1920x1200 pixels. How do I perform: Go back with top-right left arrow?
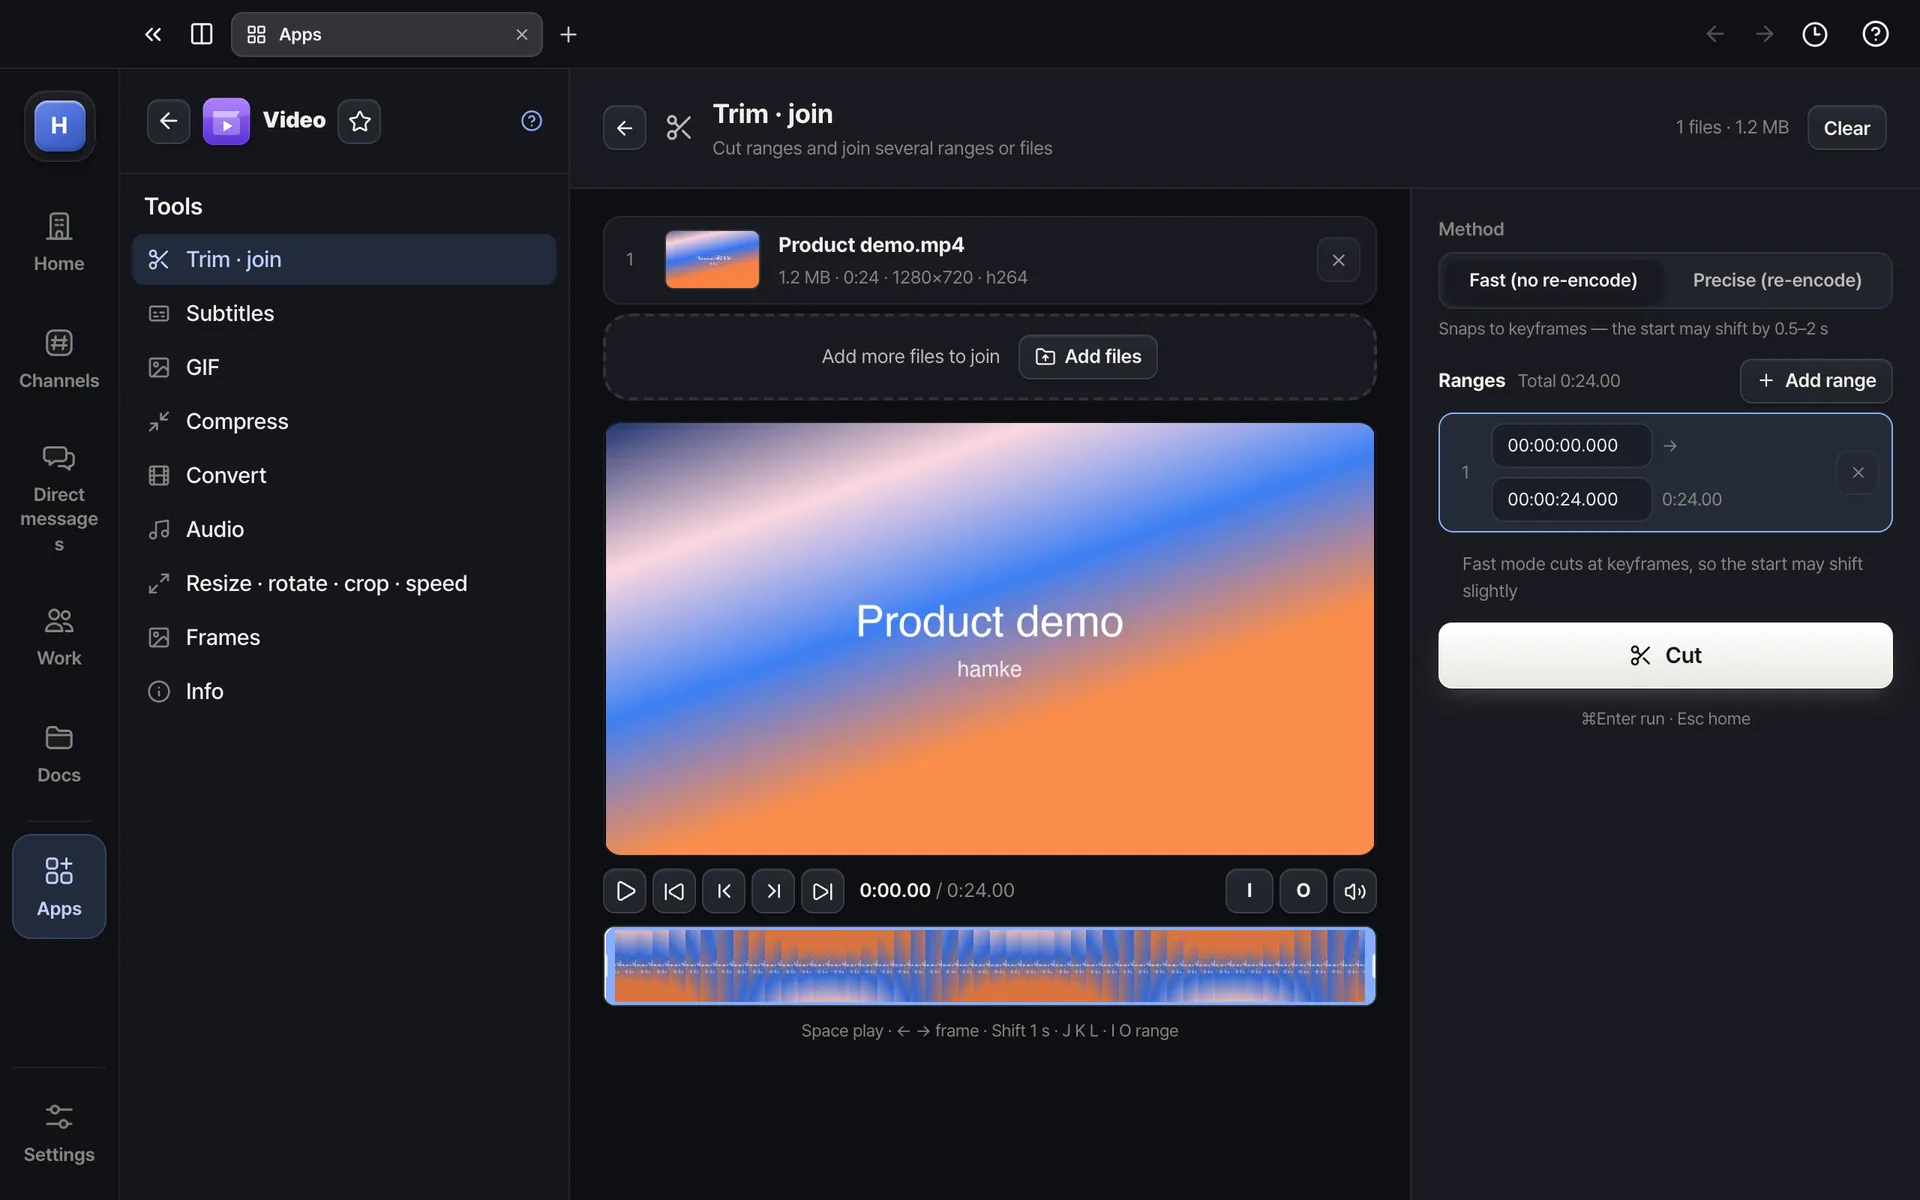tap(1715, 34)
